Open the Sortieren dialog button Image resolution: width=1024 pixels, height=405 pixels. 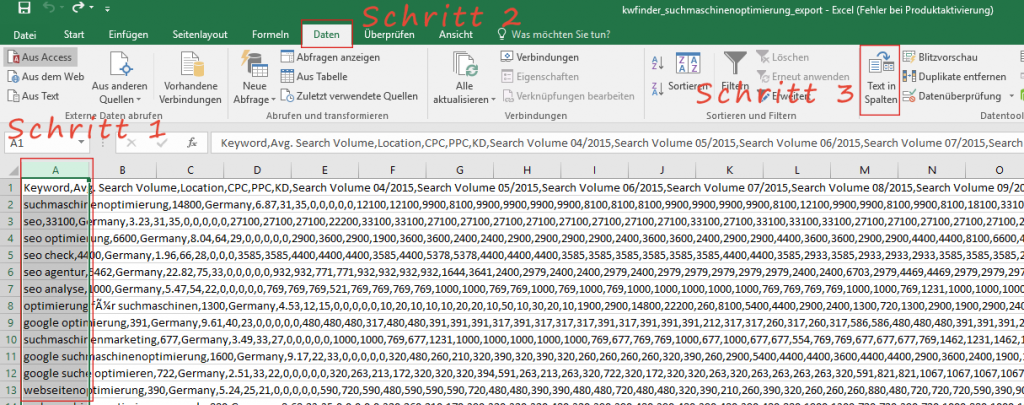pos(688,73)
